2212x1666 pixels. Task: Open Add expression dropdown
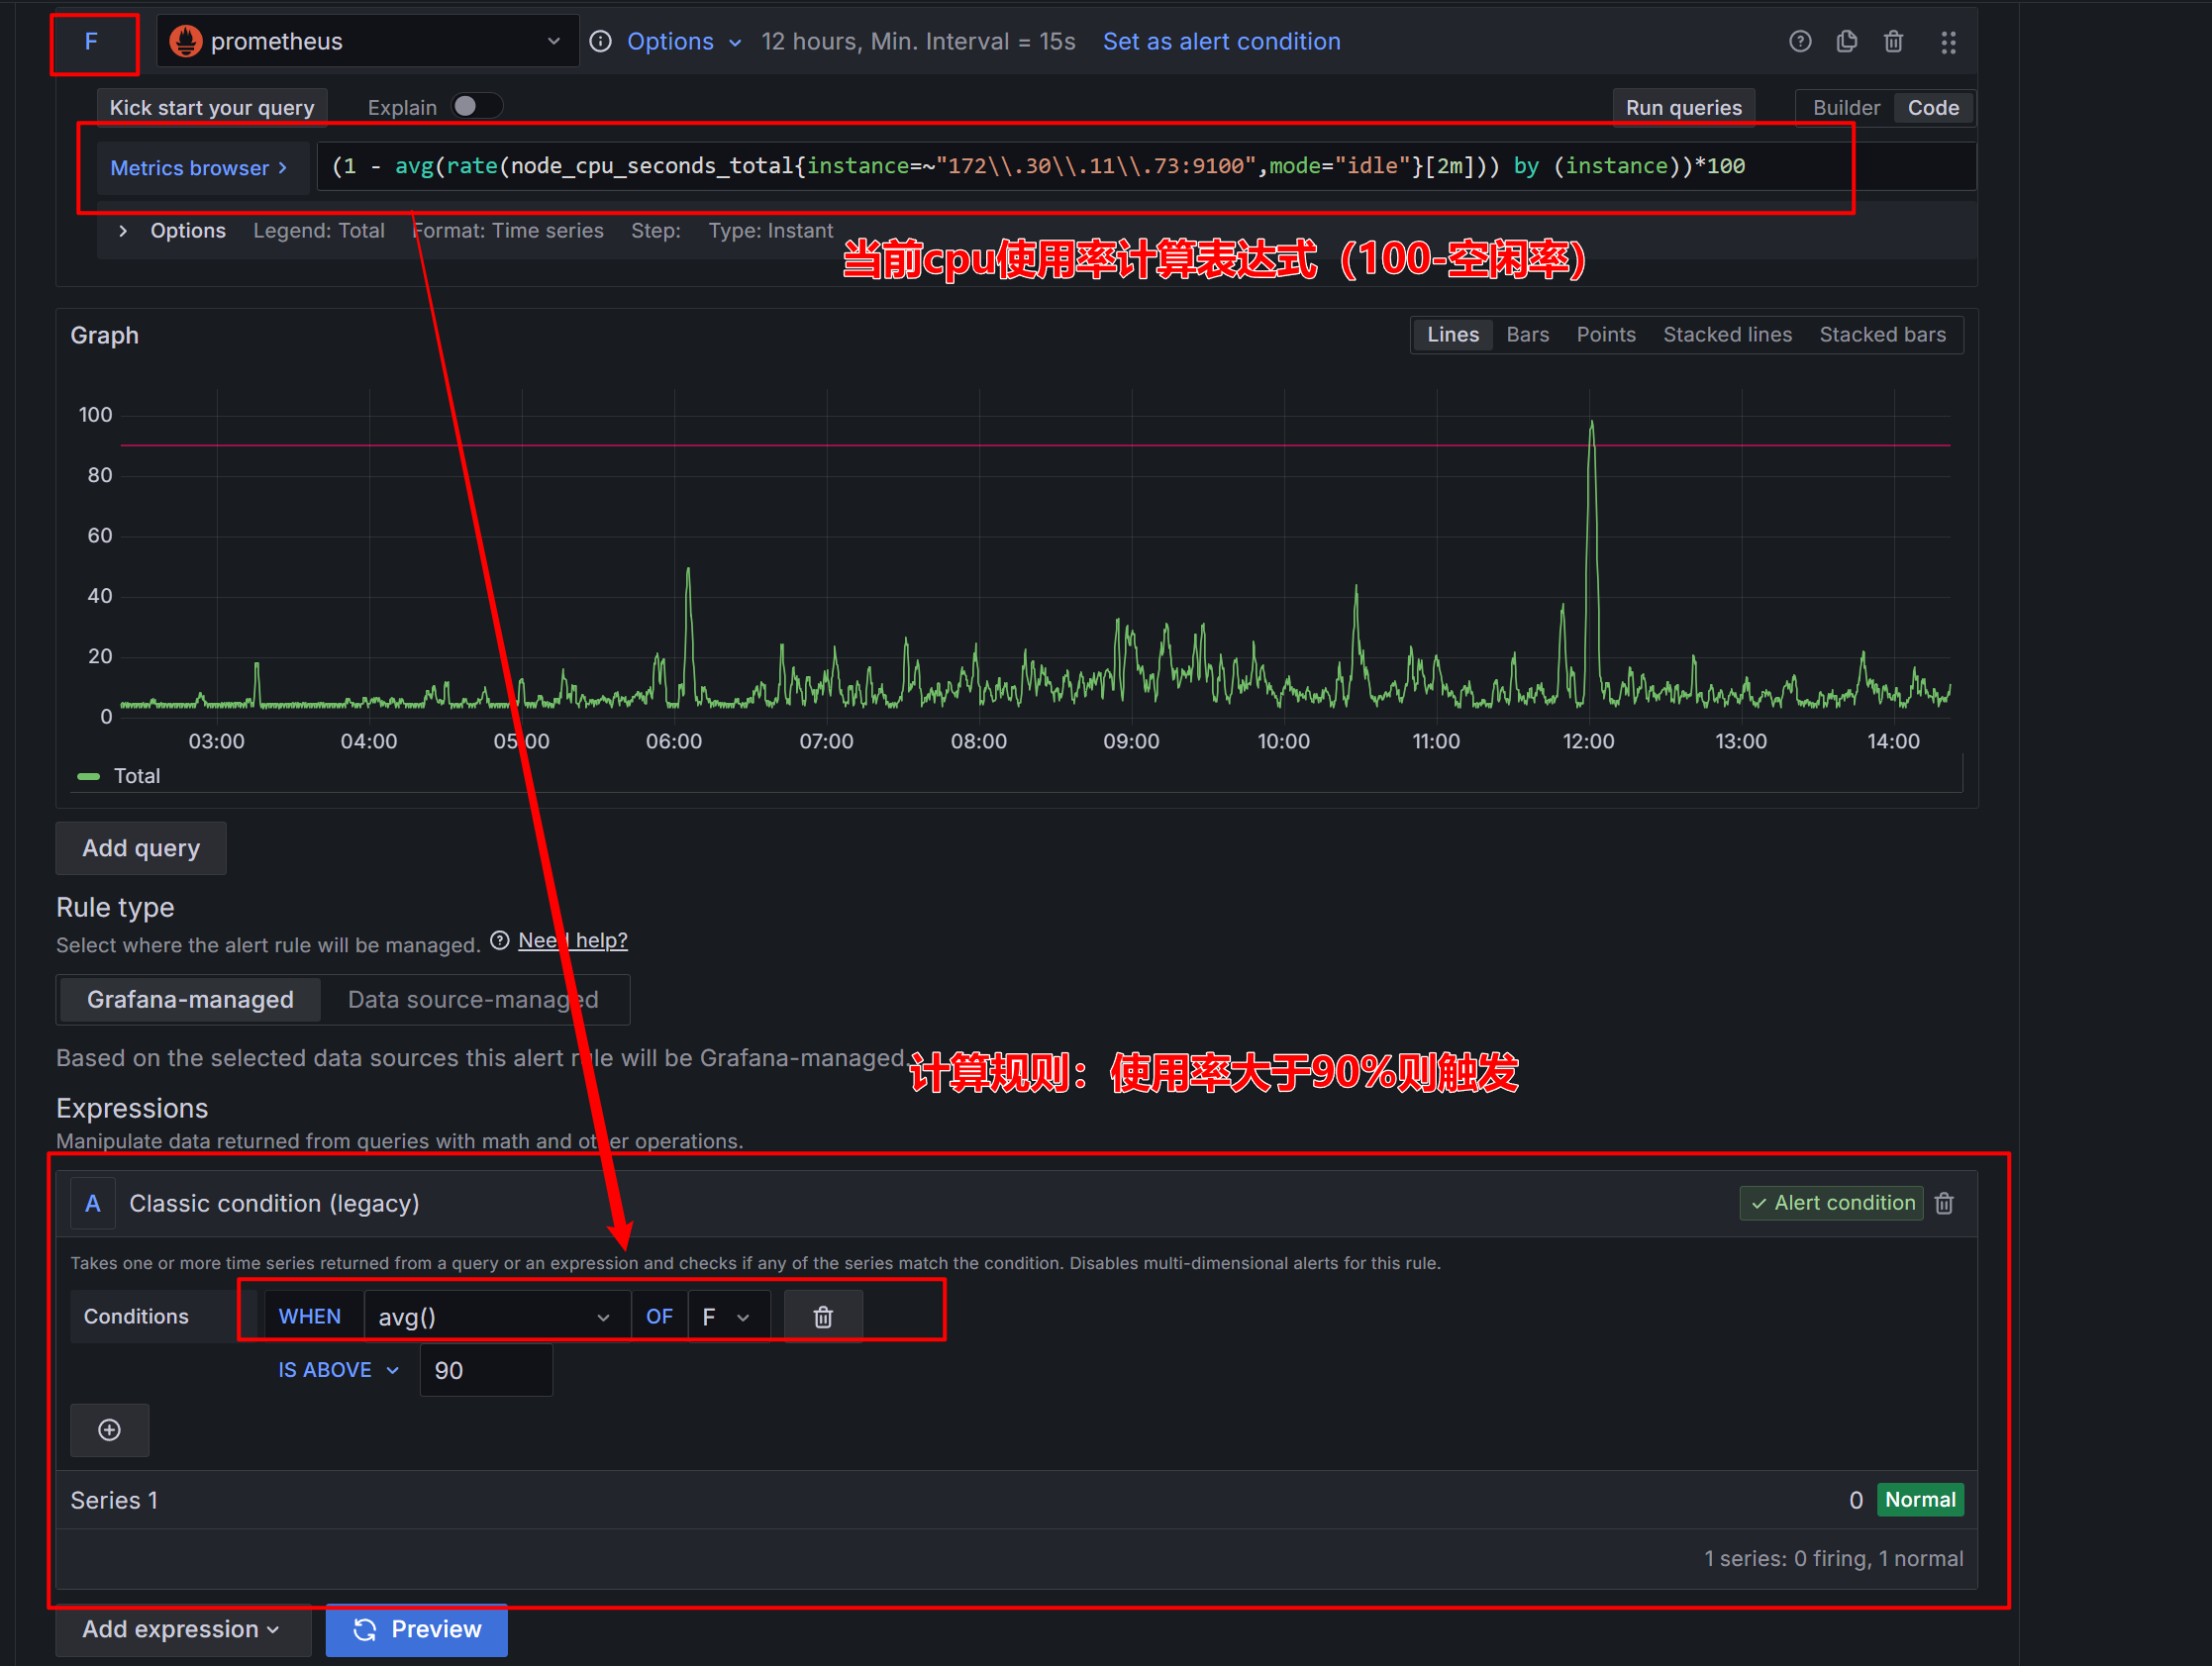point(181,1629)
